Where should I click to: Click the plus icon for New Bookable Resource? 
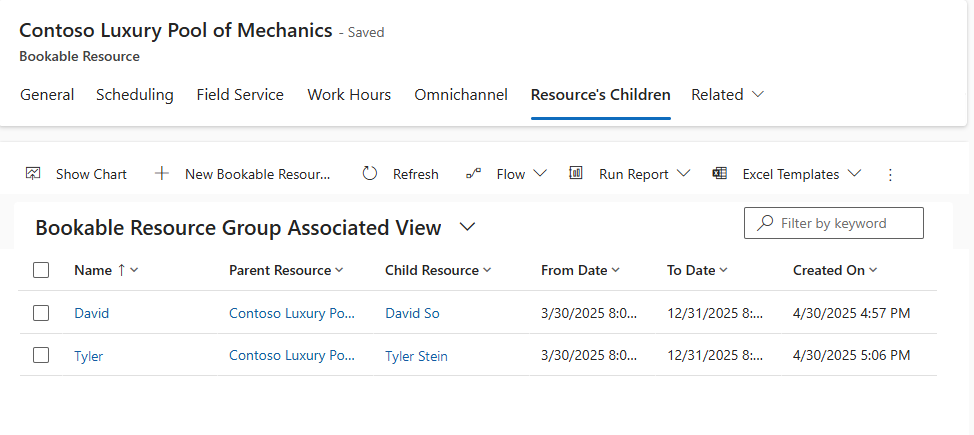(x=162, y=174)
